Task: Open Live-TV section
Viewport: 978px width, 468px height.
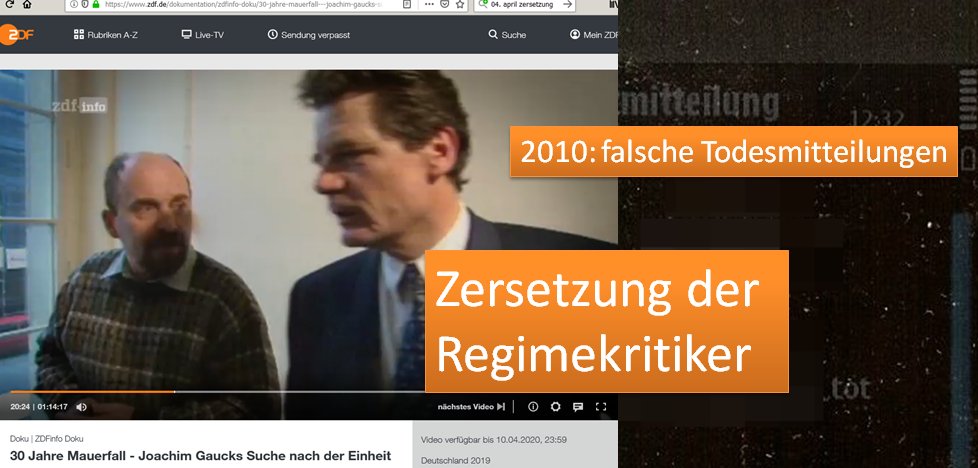Action: tap(202, 35)
